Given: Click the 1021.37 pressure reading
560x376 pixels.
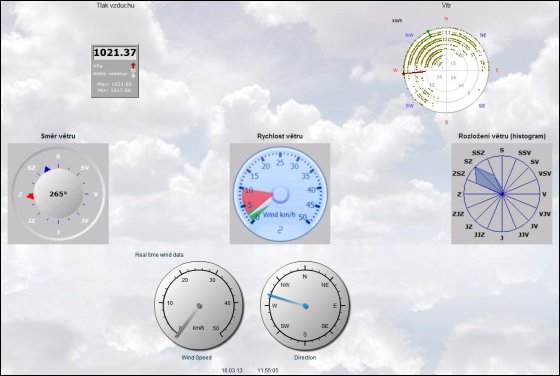Looking at the screenshot, I should (x=115, y=53).
